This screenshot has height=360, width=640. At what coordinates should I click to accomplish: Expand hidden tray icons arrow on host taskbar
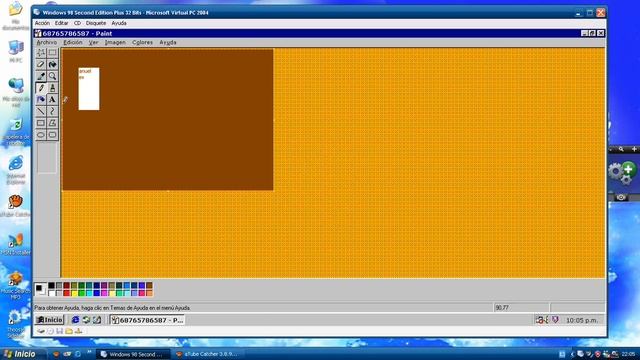click(x=572, y=354)
